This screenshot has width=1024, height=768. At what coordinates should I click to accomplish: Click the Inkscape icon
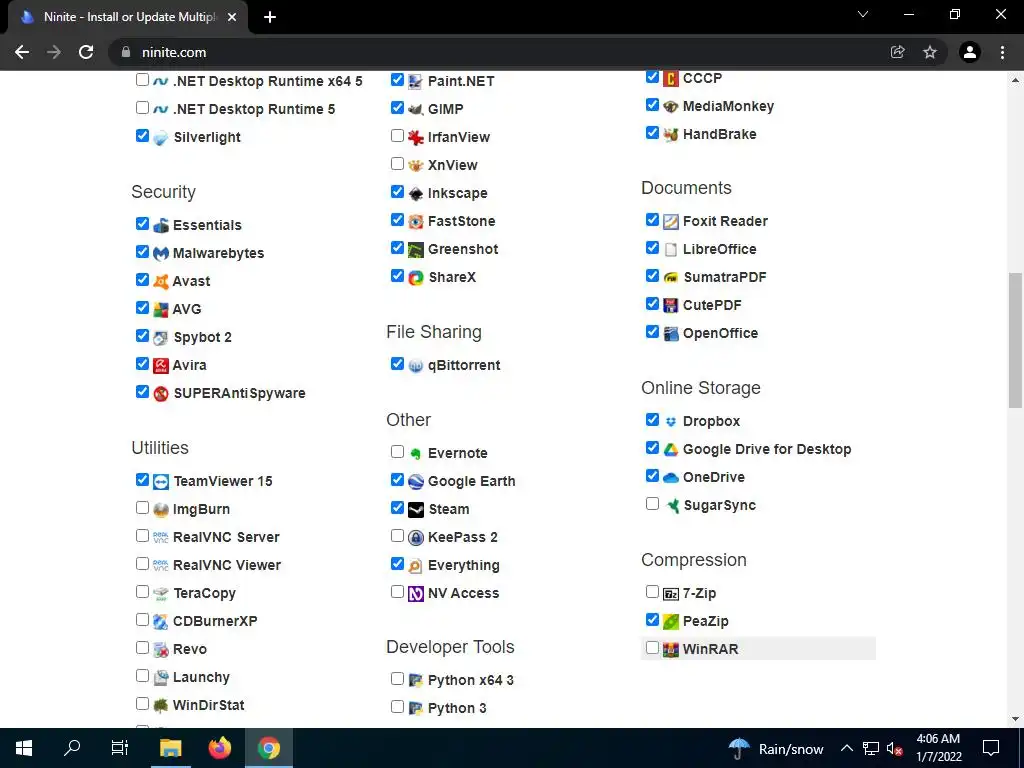[x=416, y=193]
